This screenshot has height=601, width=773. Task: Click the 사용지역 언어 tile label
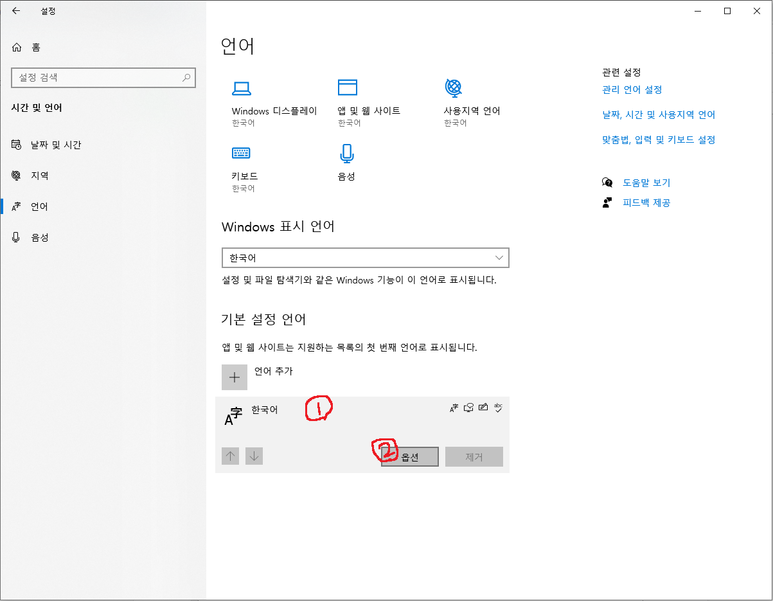click(x=472, y=111)
